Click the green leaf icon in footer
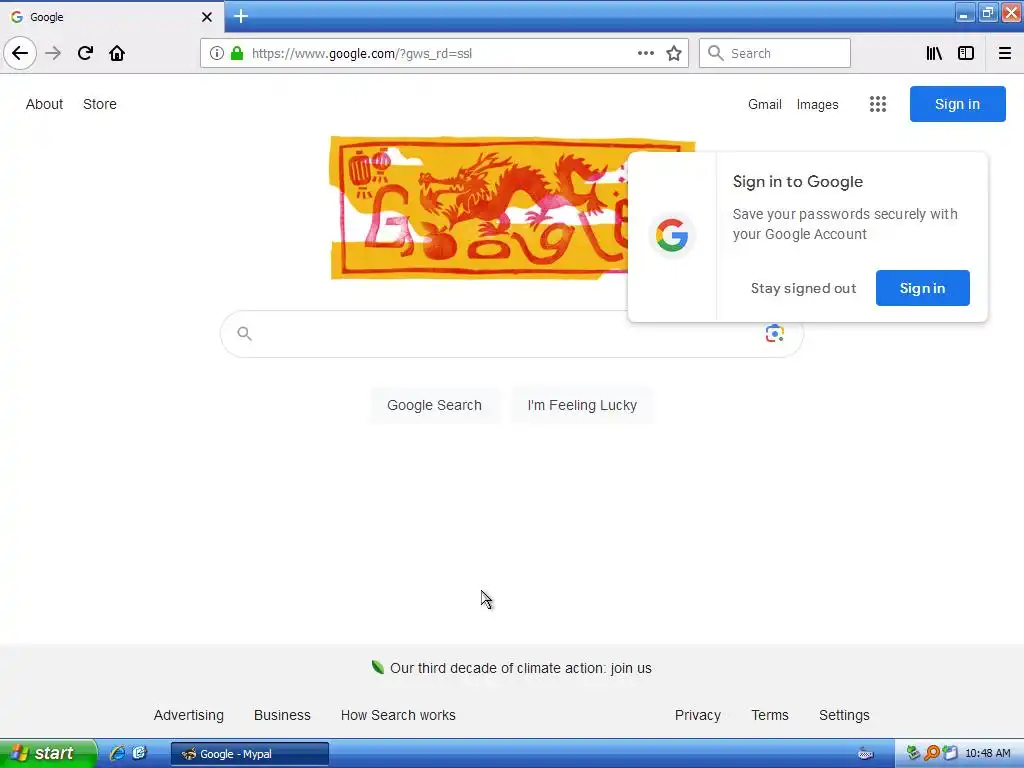Image resolution: width=1024 pixels, height=768 pixels. [377, 667]
